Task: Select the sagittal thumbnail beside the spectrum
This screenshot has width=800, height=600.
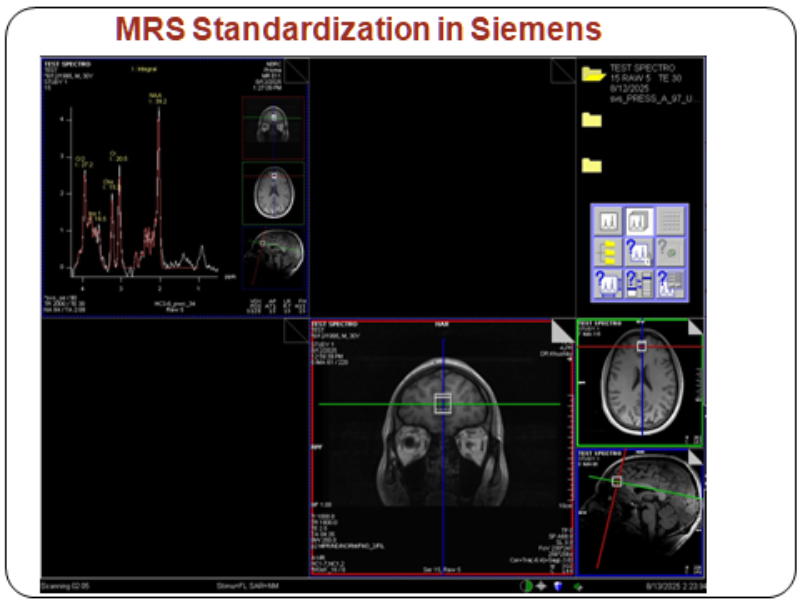Action: [x=273, y=255]
